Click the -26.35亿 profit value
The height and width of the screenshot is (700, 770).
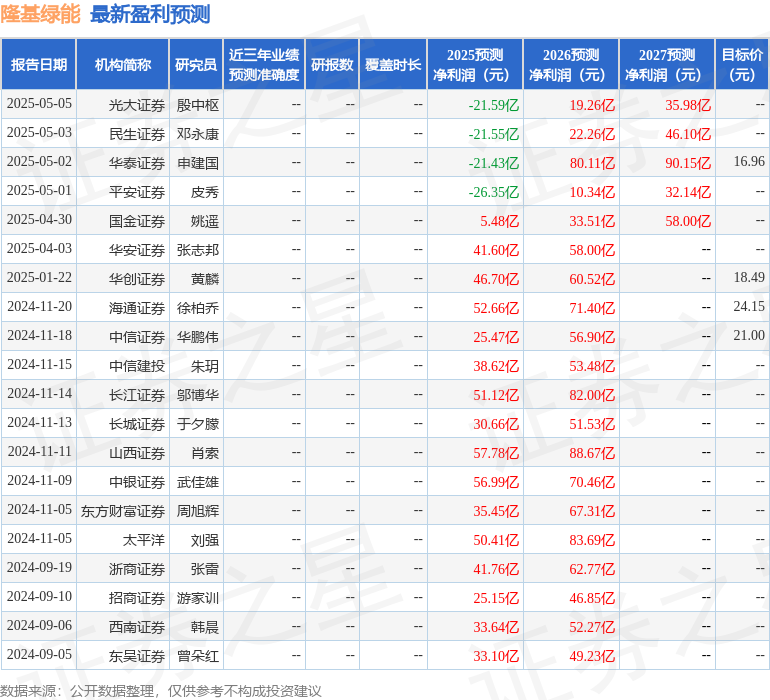click(x=494, y=192)
